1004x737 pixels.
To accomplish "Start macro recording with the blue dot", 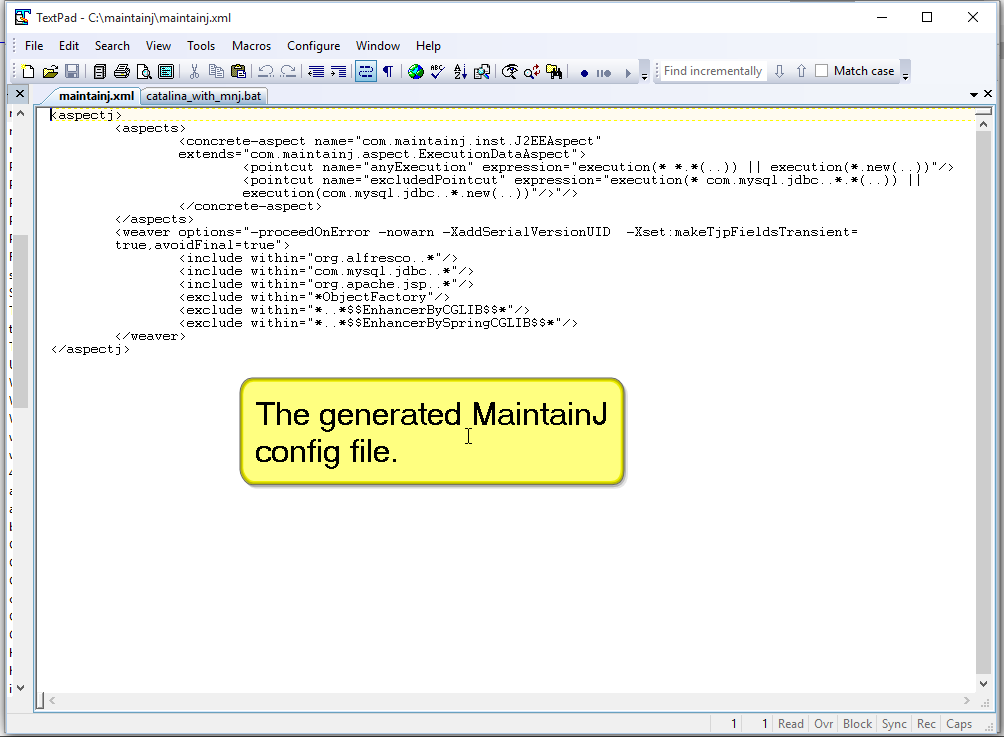I will 584,73.
